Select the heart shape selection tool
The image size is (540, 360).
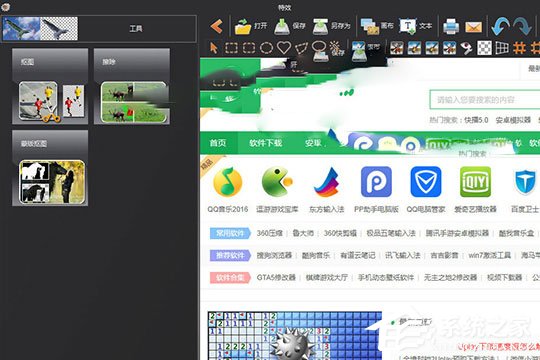(x=284, y=48)
